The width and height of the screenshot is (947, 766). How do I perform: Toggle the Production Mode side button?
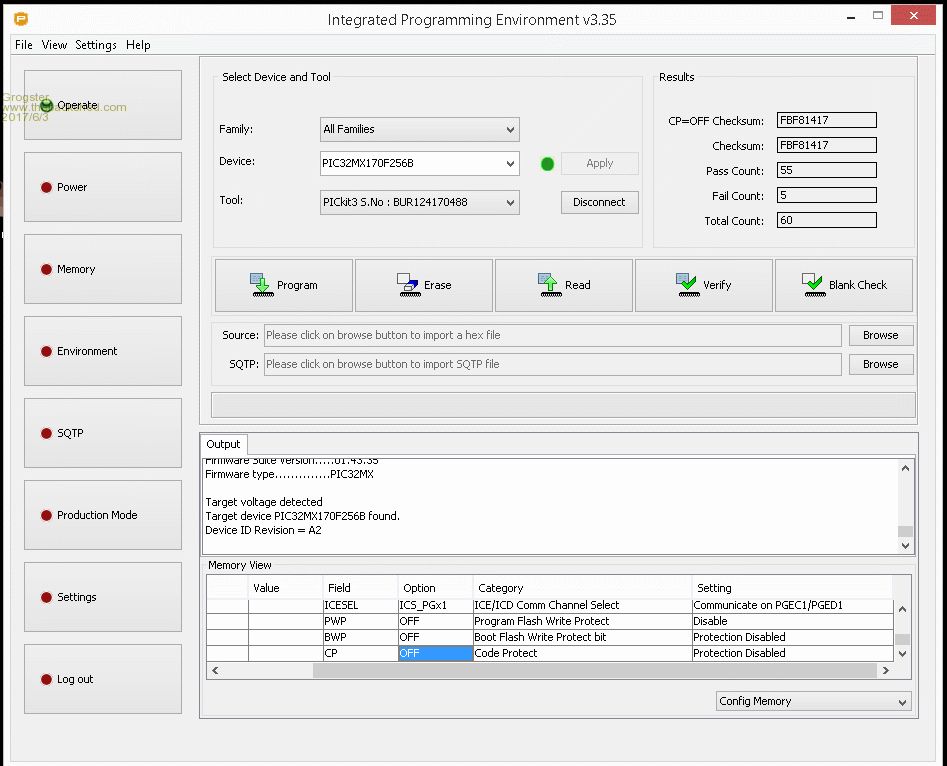(x=103, y=515)
